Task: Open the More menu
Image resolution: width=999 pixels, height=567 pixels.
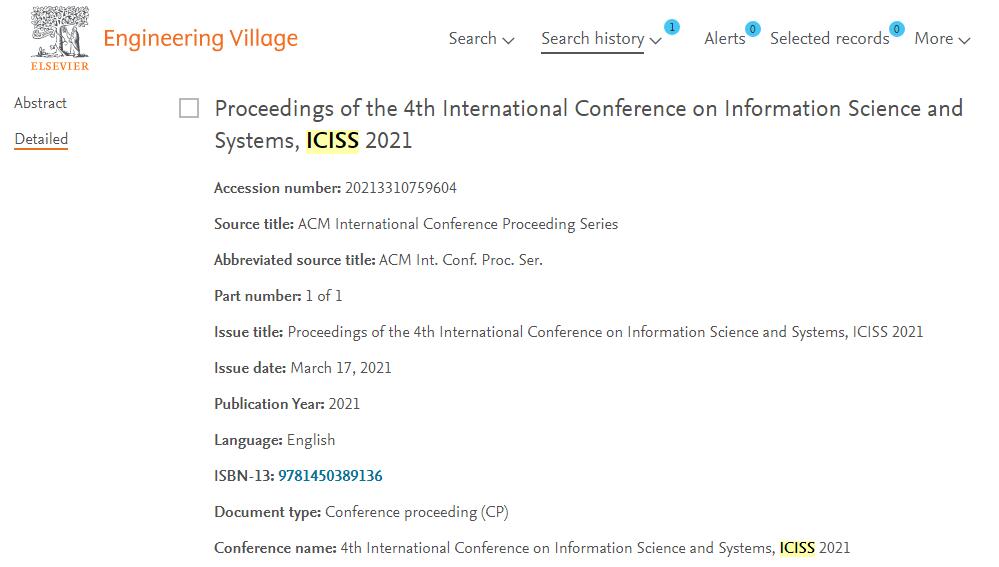Action: coord(933,38)
